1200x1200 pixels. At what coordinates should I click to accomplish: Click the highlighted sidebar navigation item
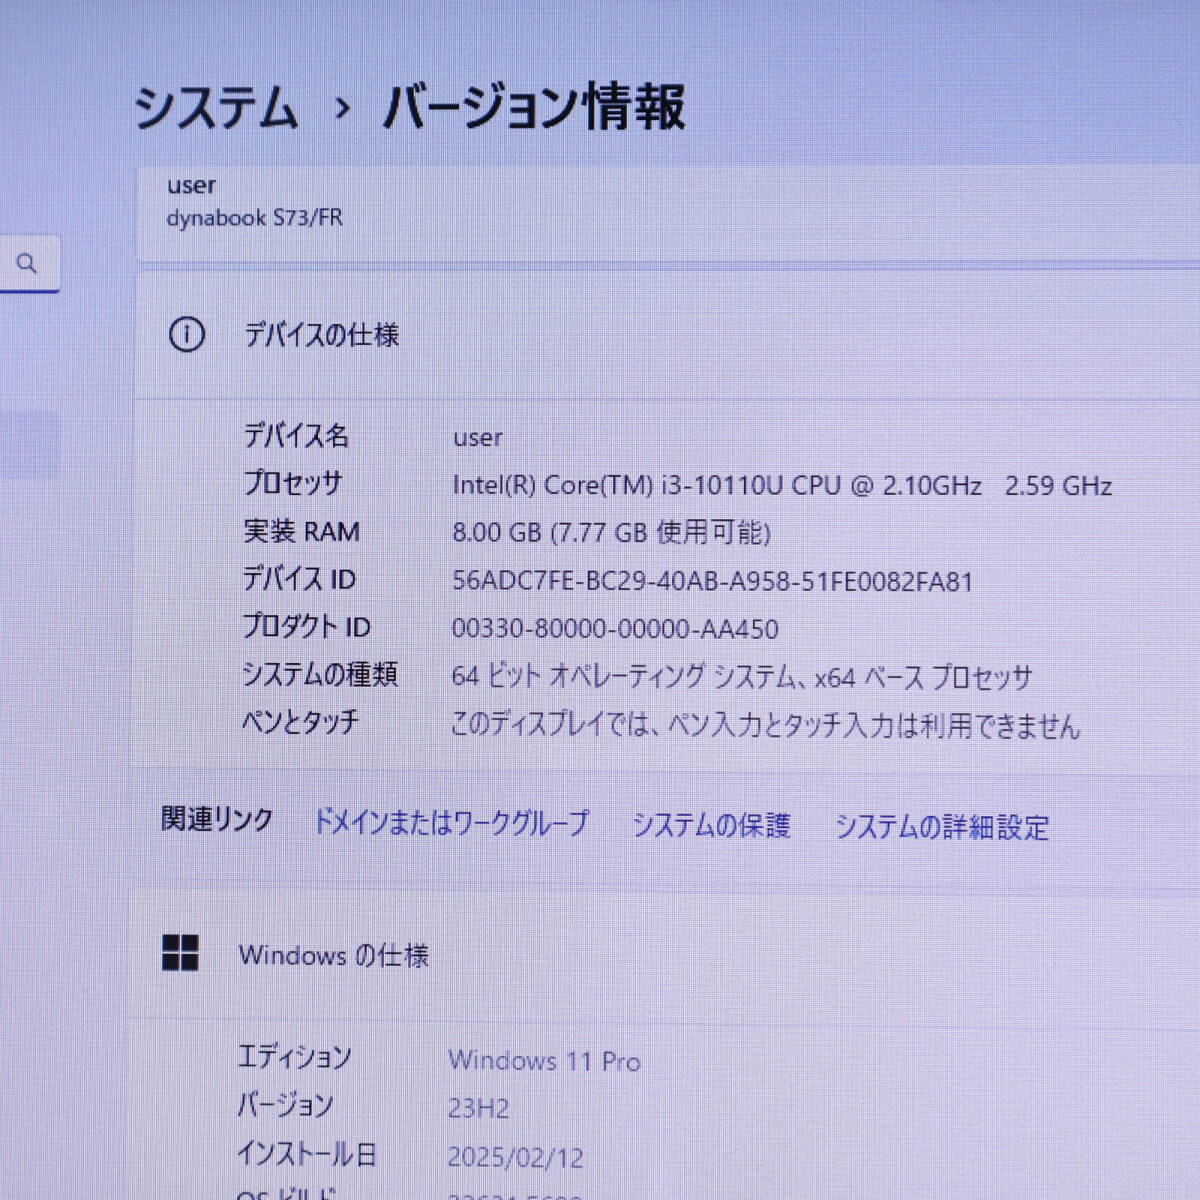coord(29,445)
